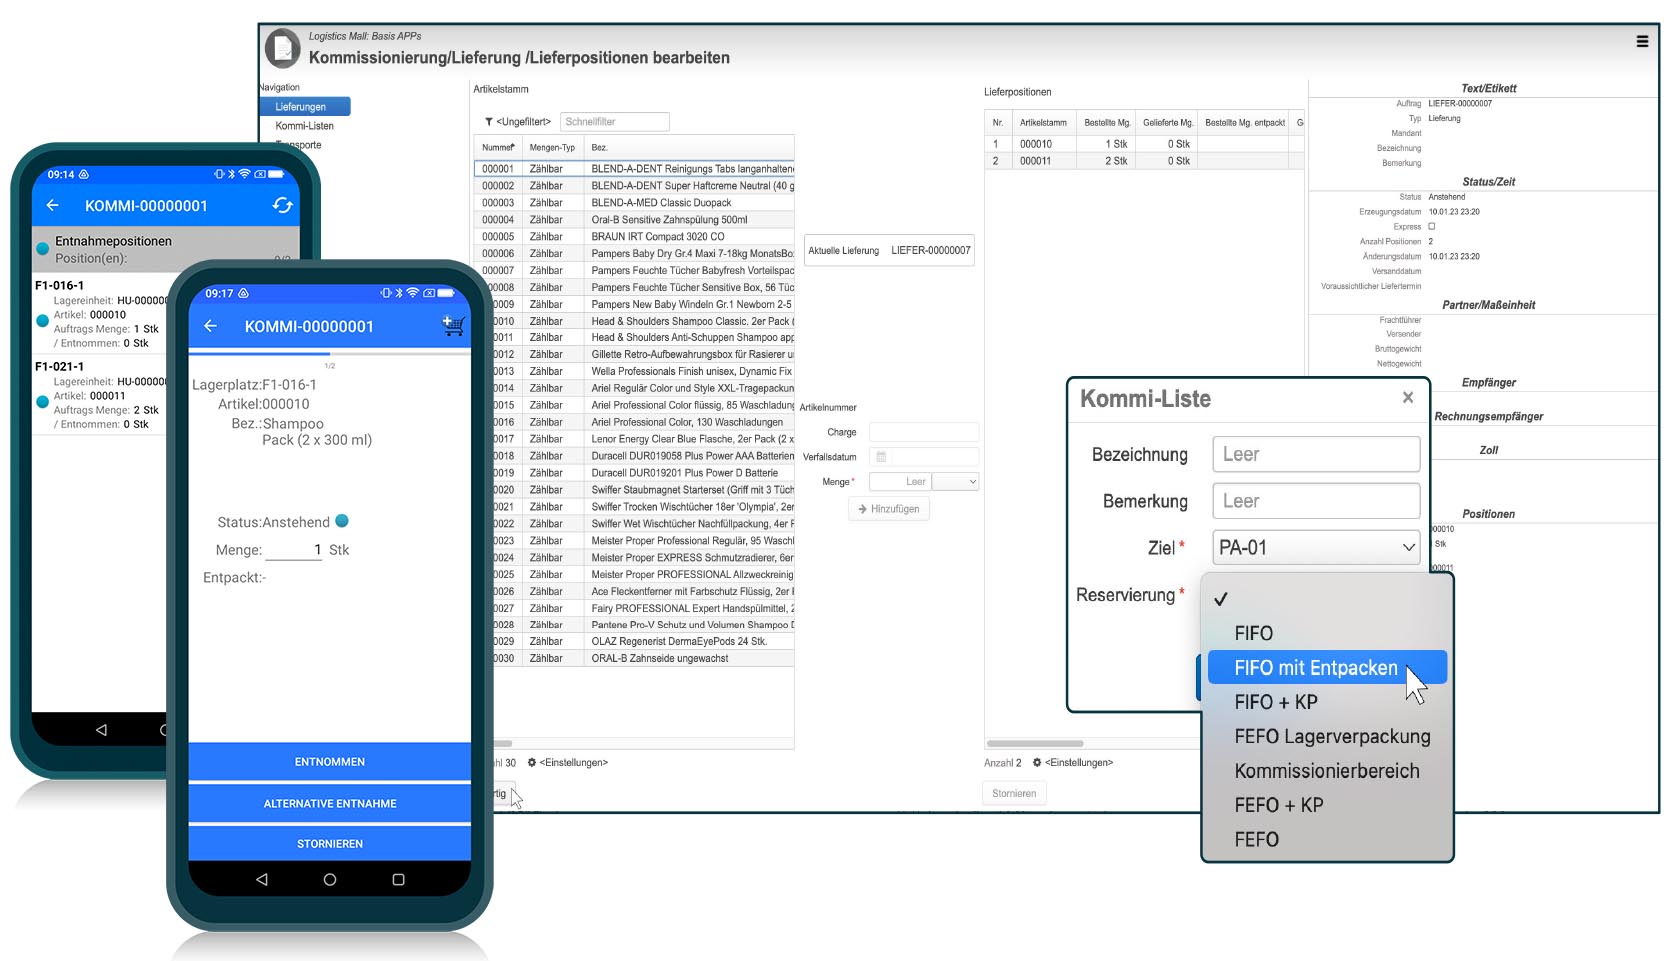Tap the shopping cart icon on front phone
Screen dimensions: 1677x961
(453, 325)
